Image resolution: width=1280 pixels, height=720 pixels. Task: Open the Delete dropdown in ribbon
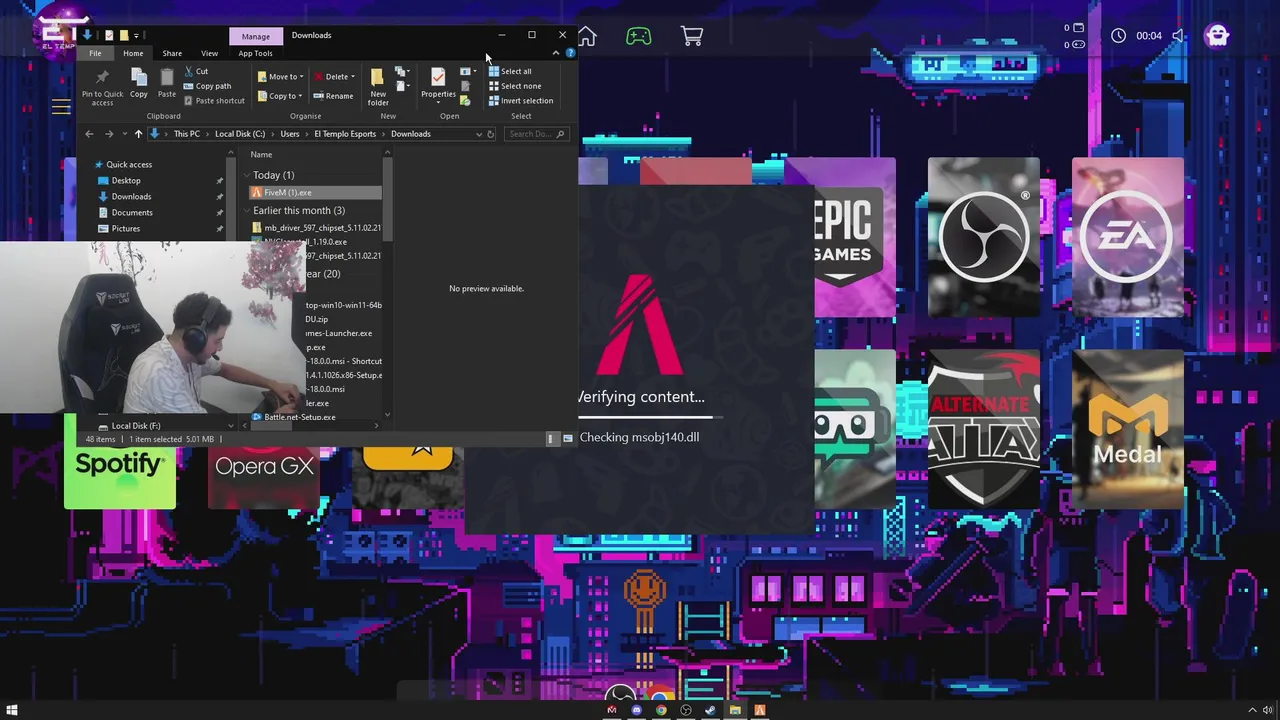pos(334,76)
